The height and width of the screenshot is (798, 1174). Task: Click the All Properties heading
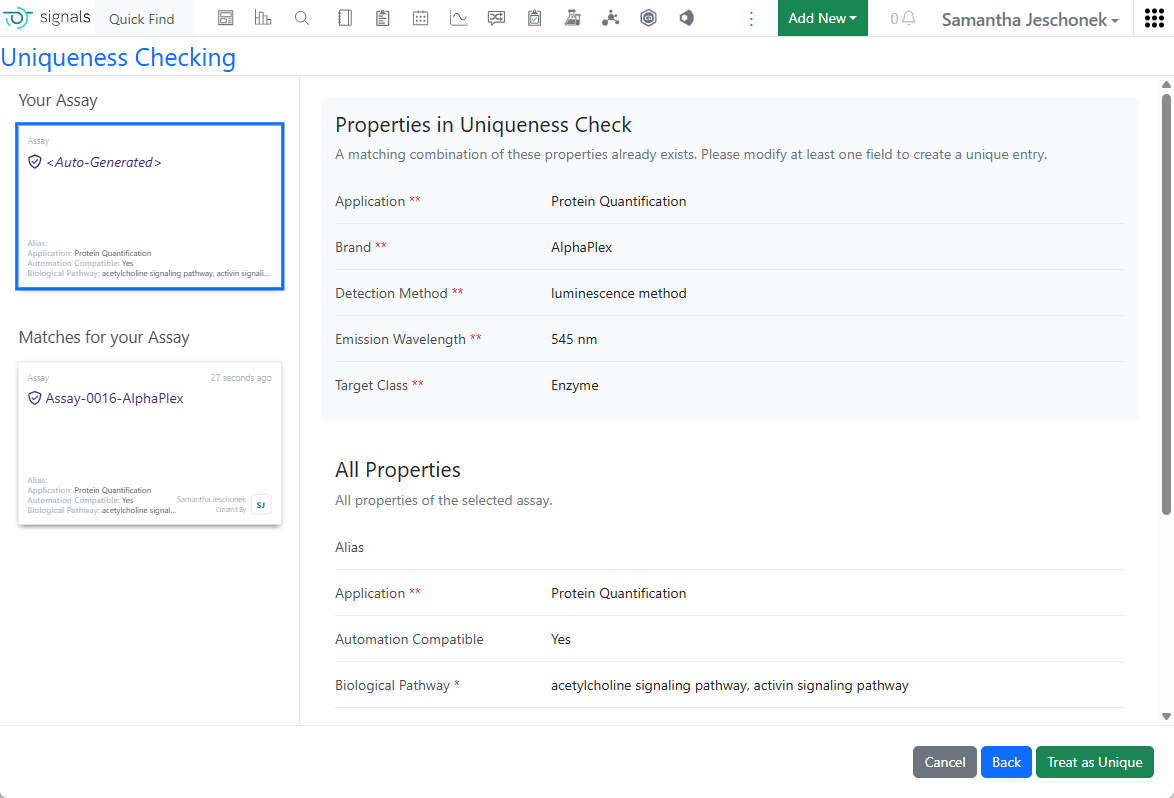point(398,470)
